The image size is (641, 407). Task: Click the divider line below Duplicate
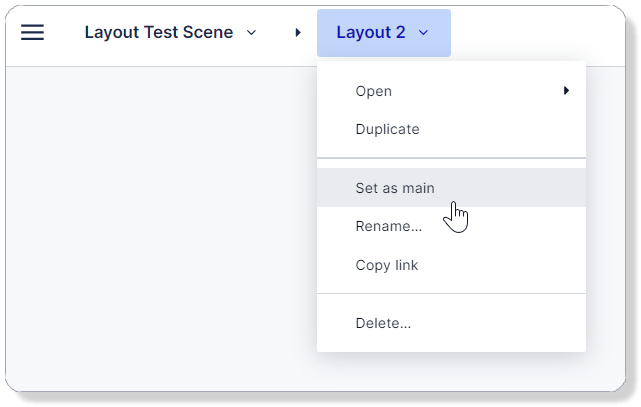[x=451, y=158]
